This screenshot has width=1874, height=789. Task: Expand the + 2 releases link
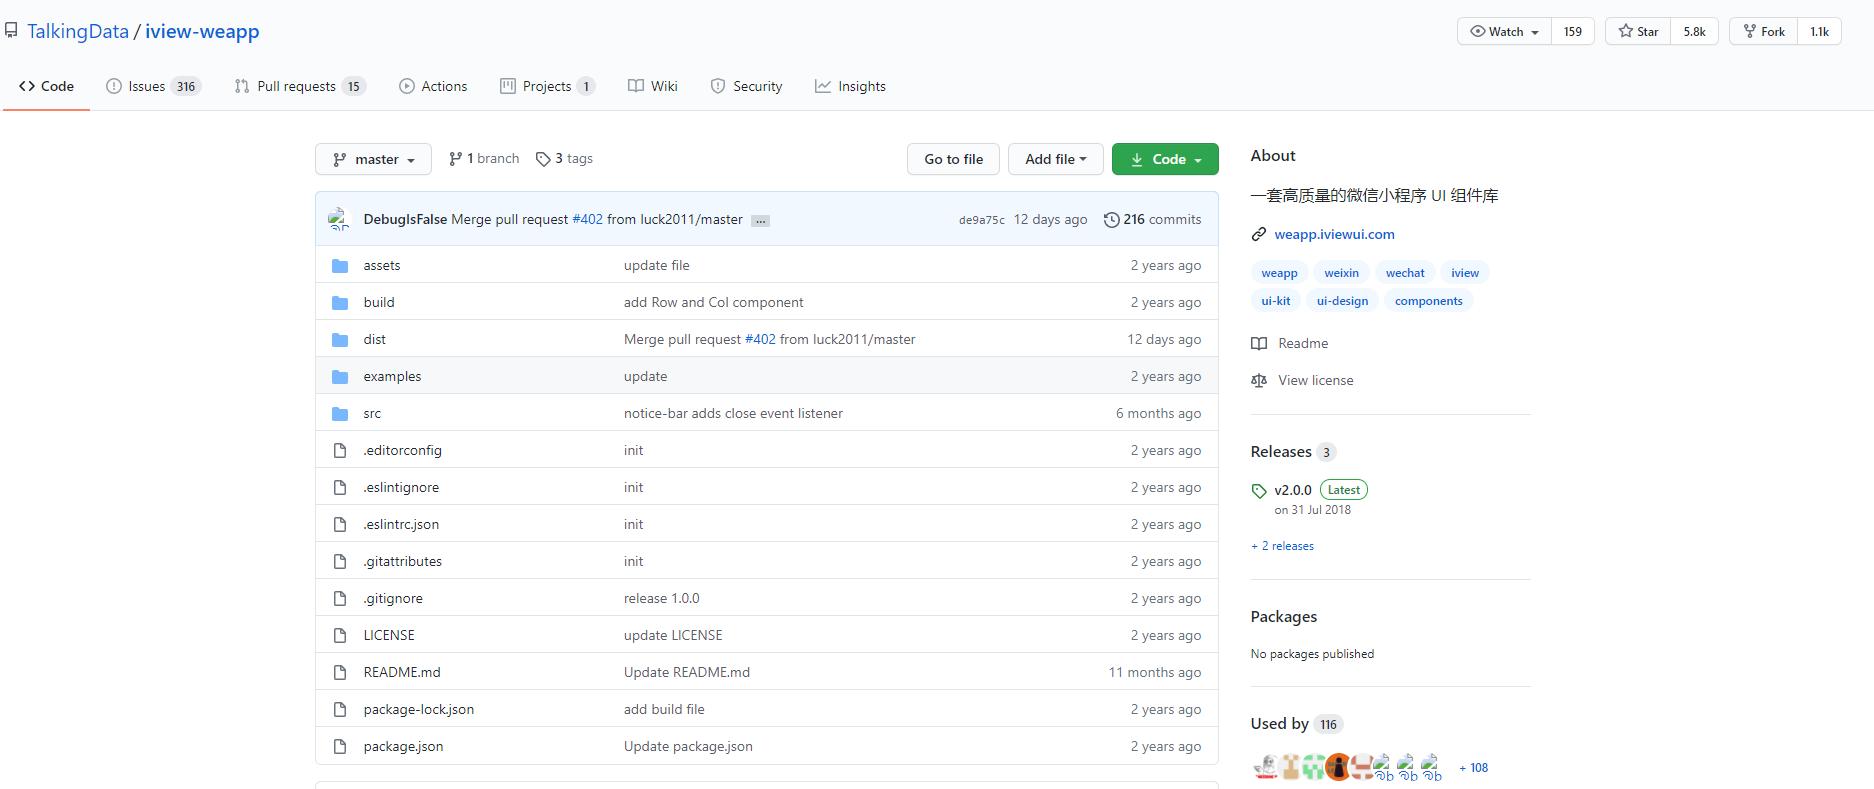tap(1282, 546)
